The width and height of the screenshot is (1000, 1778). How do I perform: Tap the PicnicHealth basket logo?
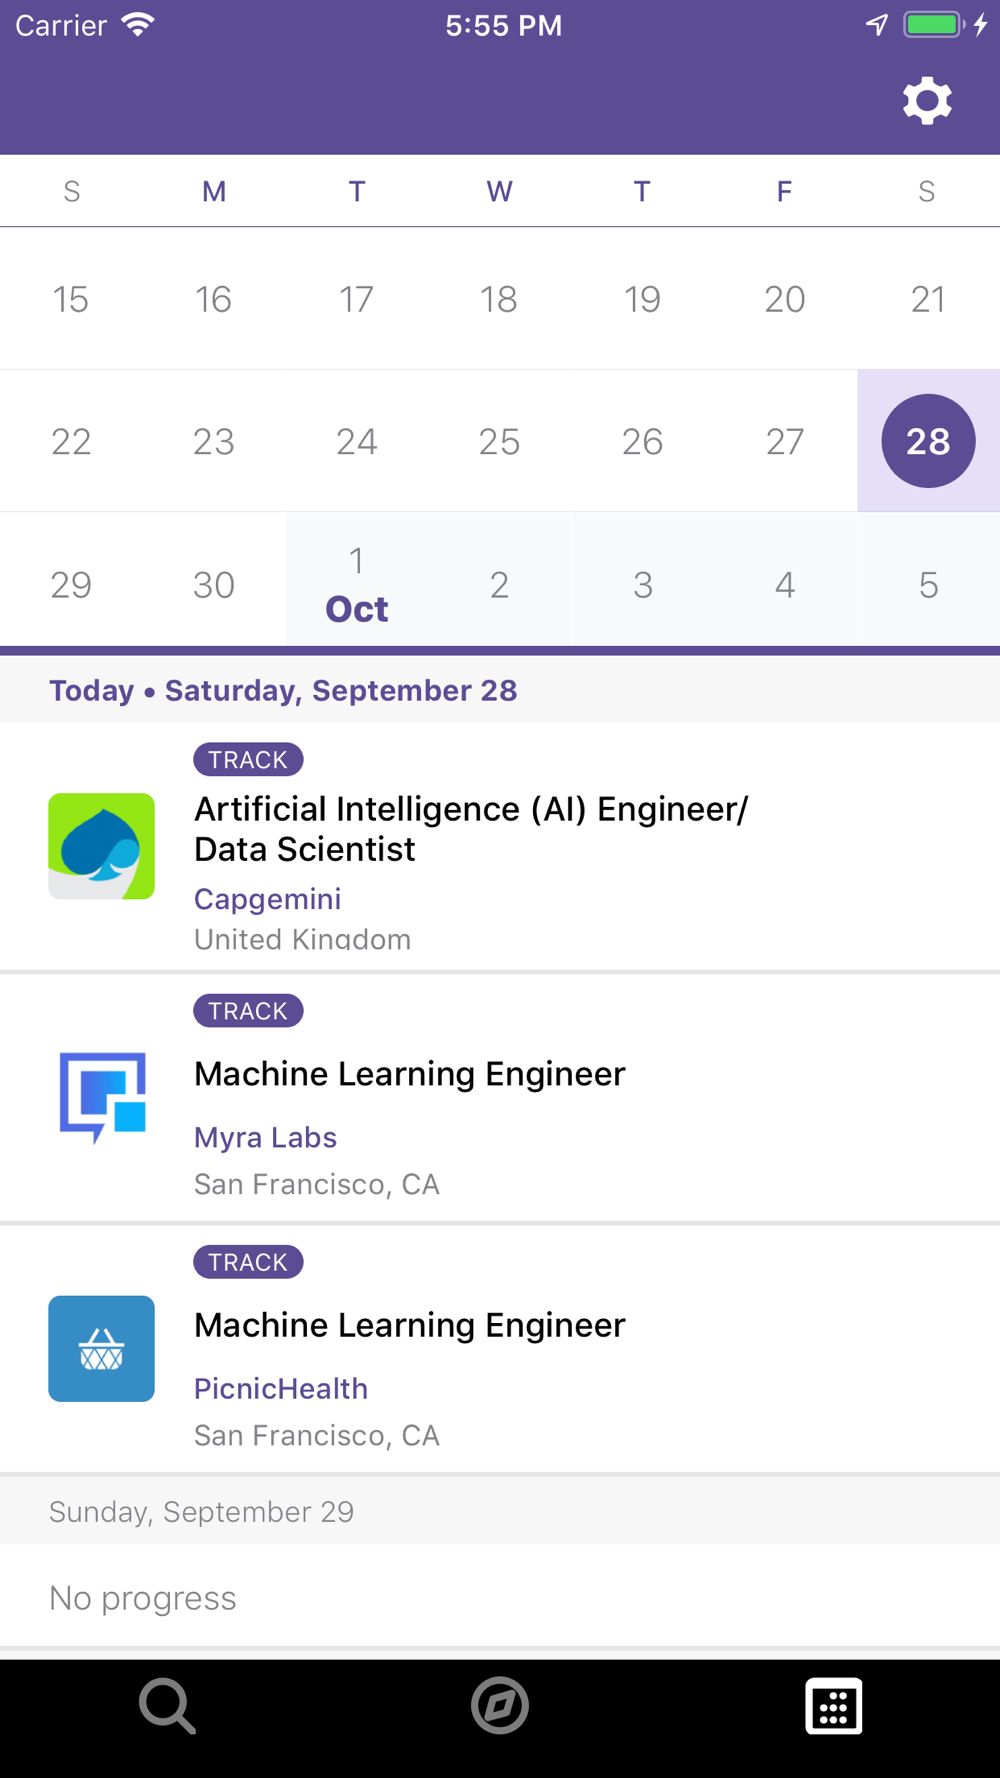(101, 1348)
